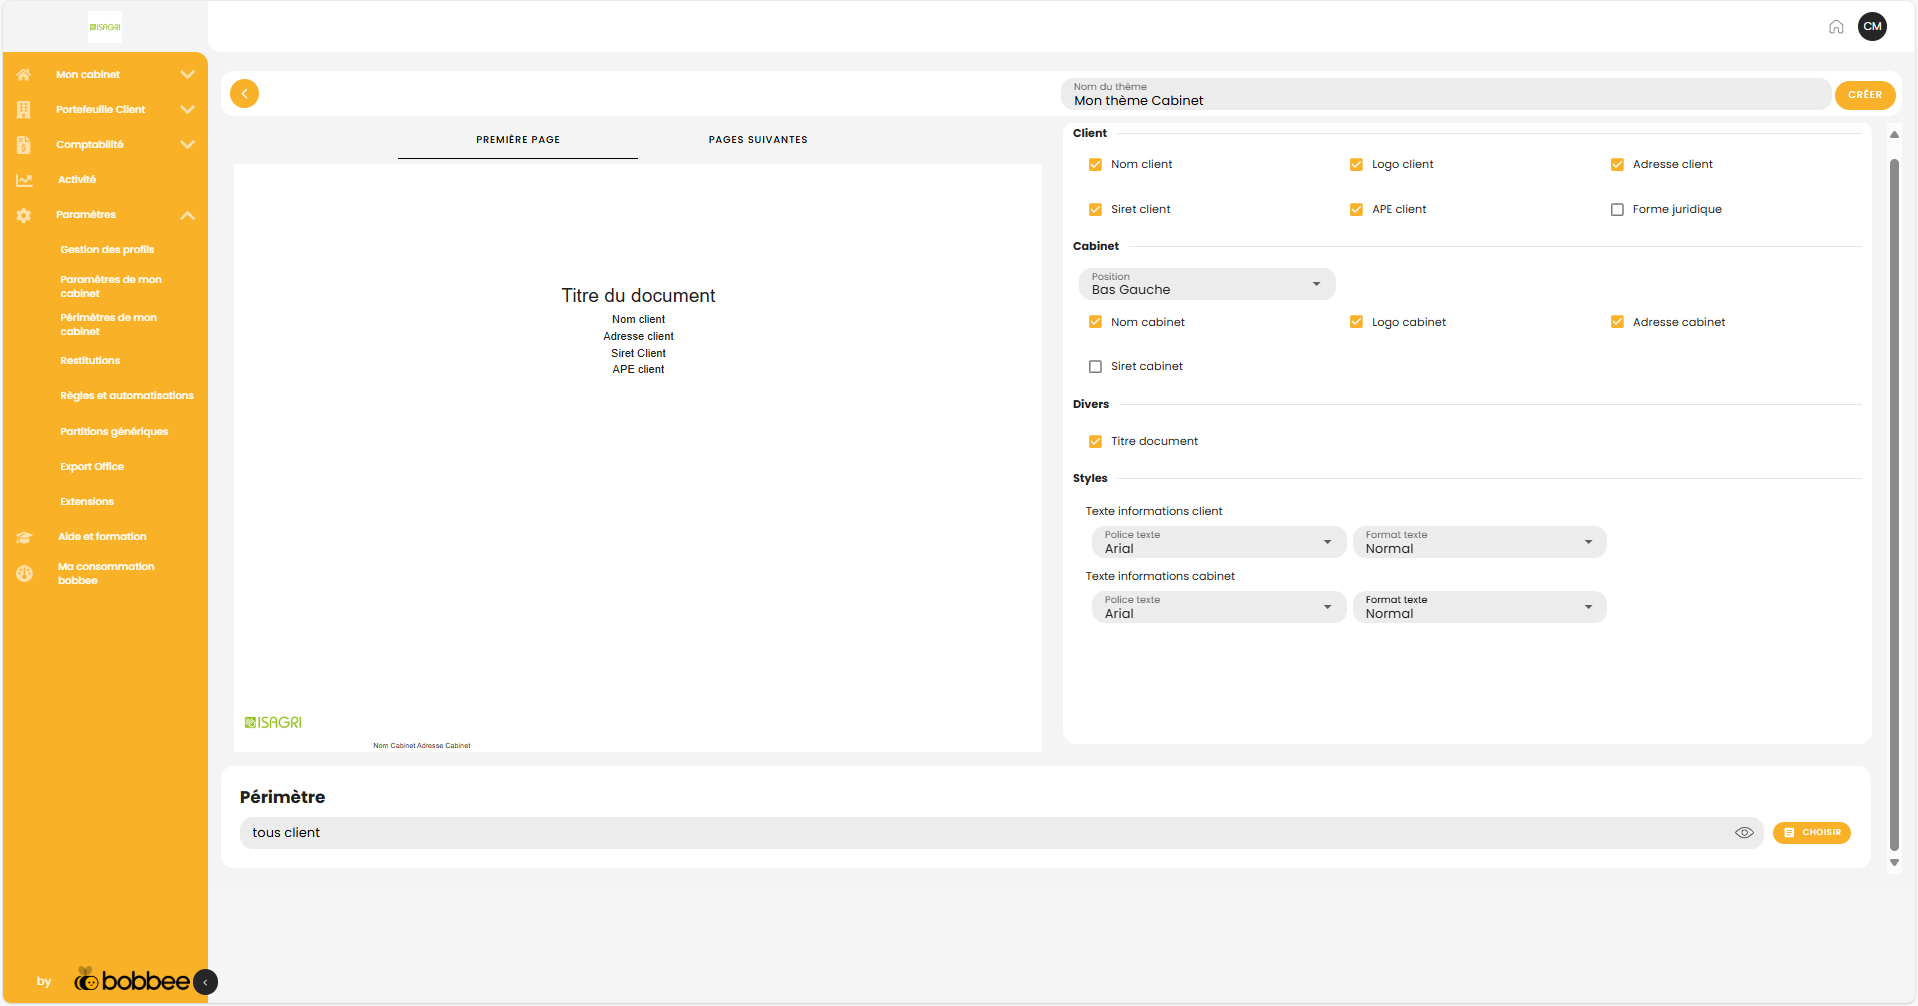Screen dimensions: 1918x1006
Task: Toggle the Titre document checkbox
Action: click(x=1095, y=442)
